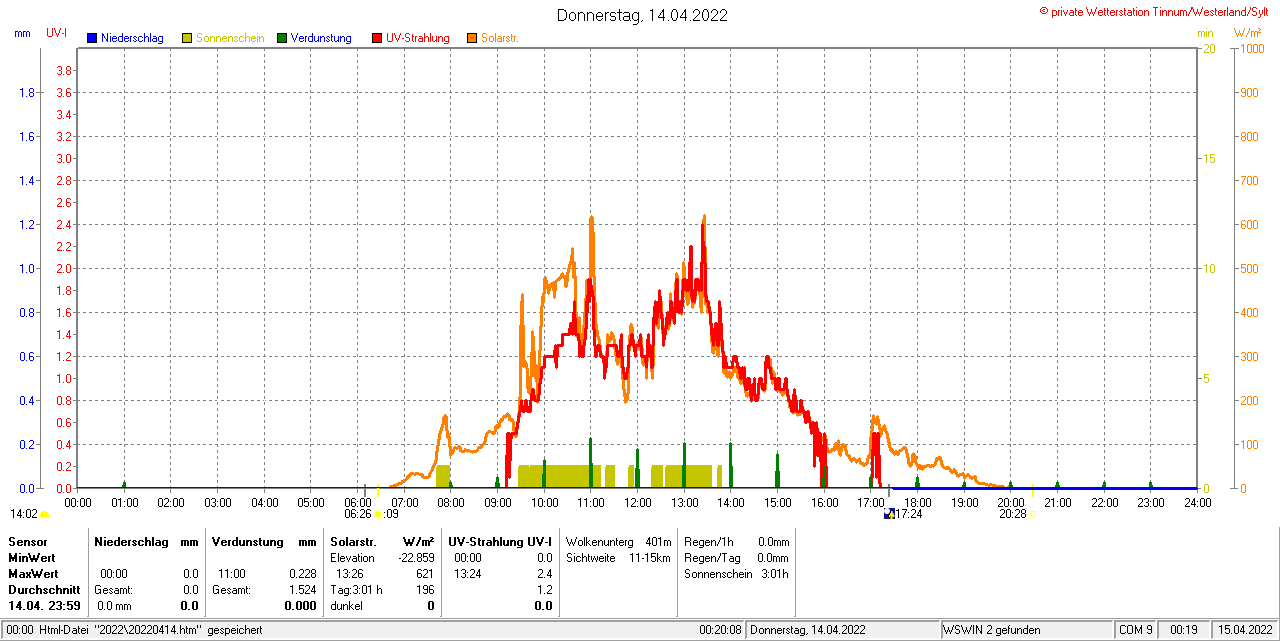This screenshot has height=641, width=1280.
Task: Click the WSWIN 2 gefunden status entry
Action: tap(992, 630)
